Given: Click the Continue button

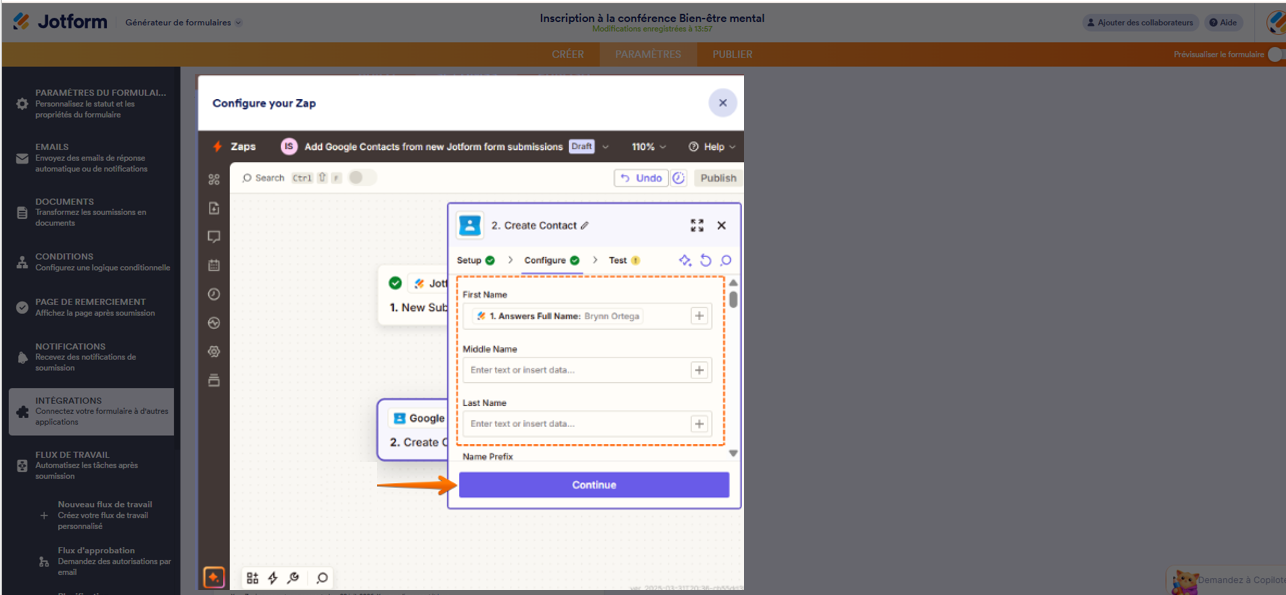Looking at the screenshot, I should pos(594,485).
